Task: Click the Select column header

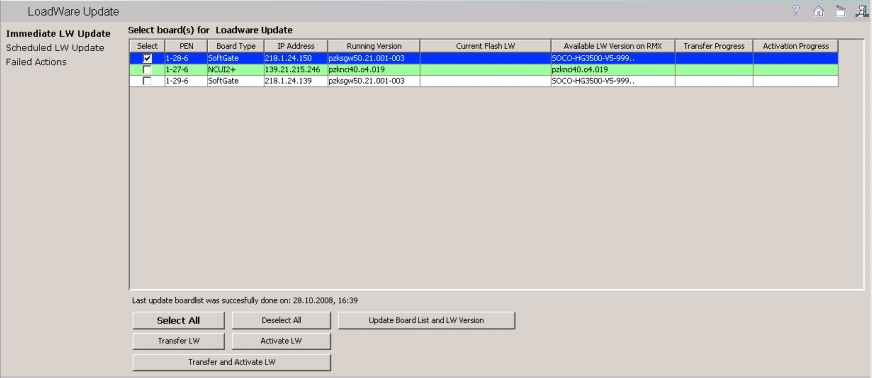Action: [x=147, y=46]
